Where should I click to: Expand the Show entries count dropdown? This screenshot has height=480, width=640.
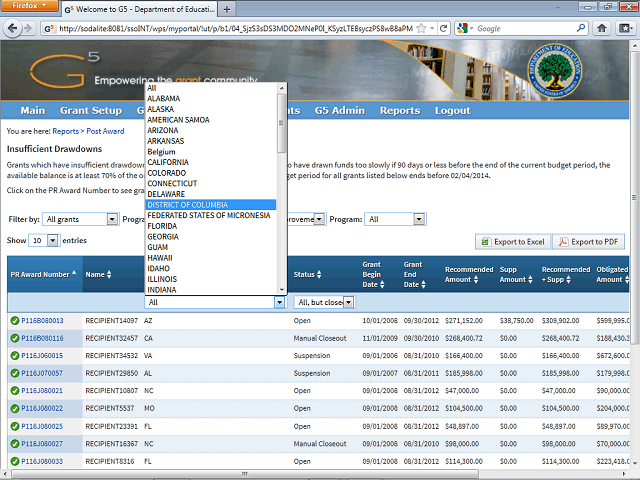45,241
